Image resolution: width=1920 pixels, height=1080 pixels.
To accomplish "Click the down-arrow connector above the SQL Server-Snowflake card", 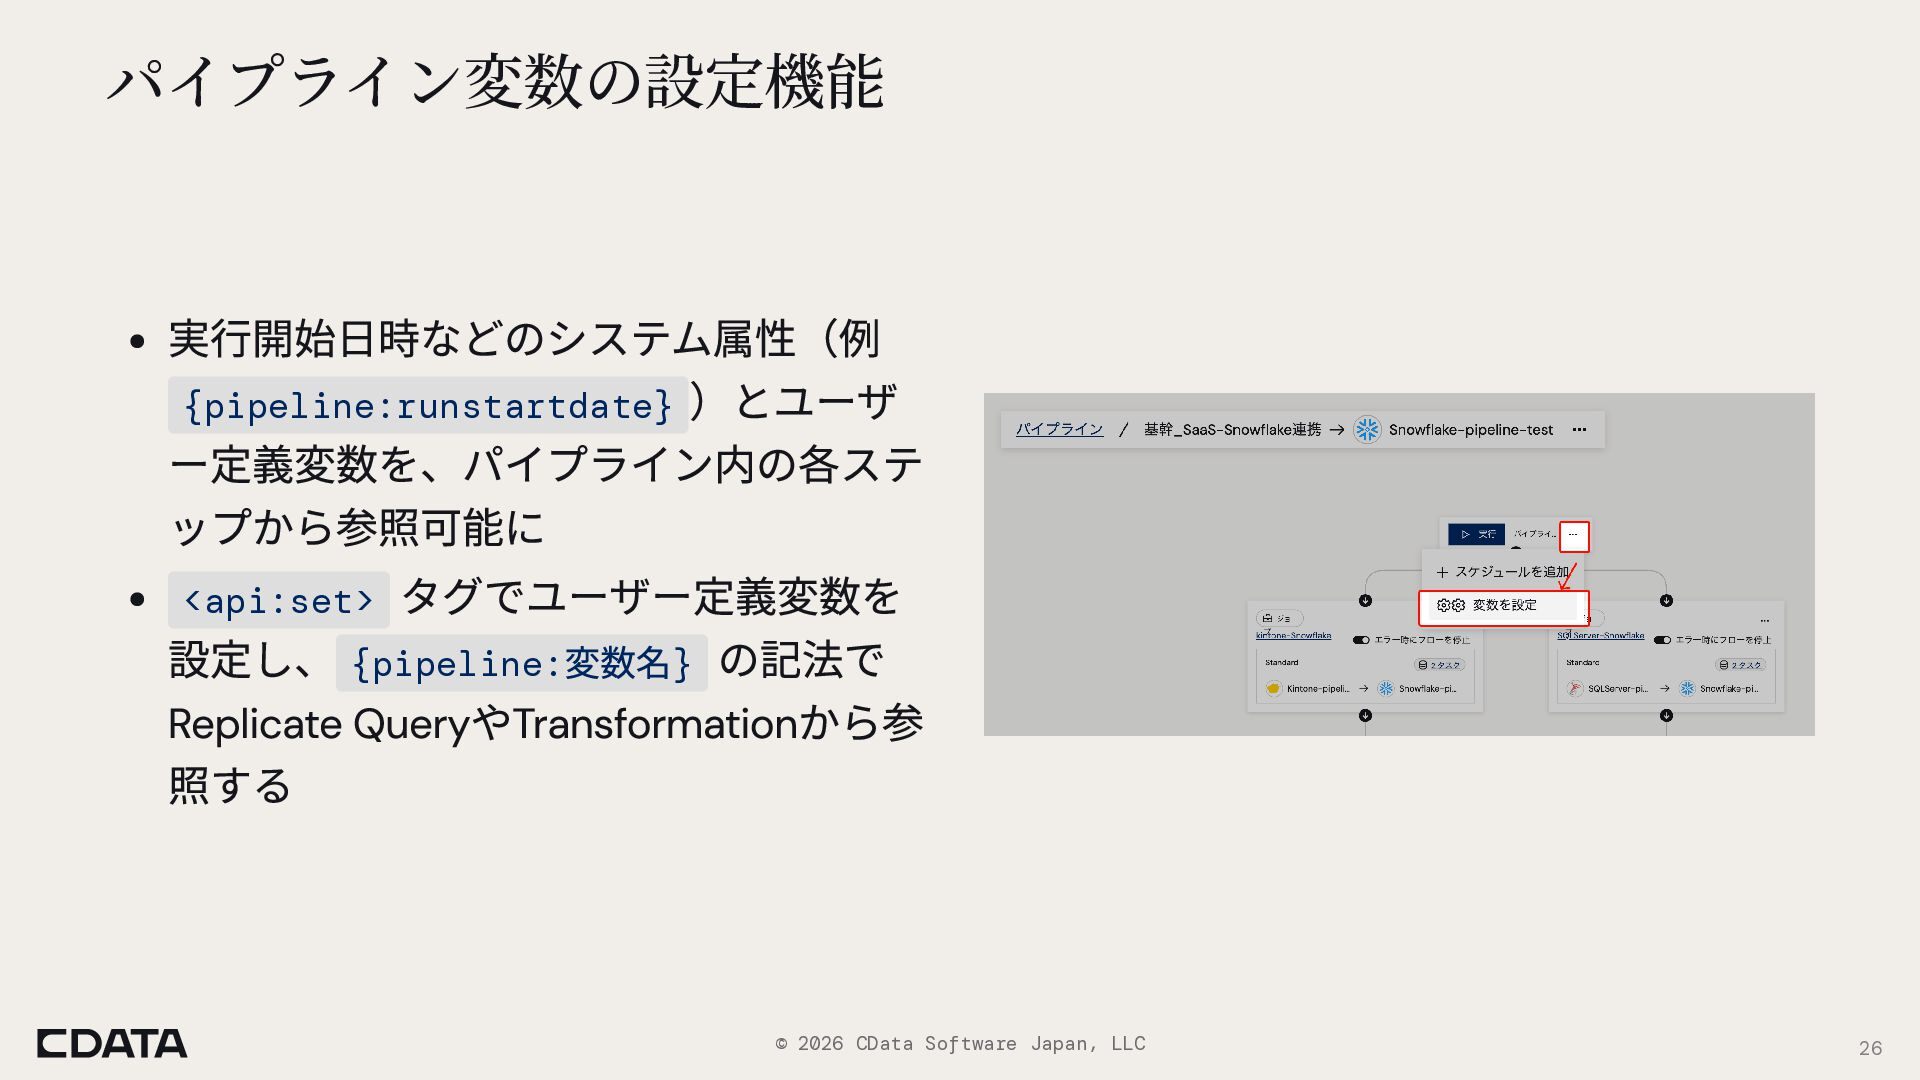I will pyautogui.click(x=1666, y=600).
